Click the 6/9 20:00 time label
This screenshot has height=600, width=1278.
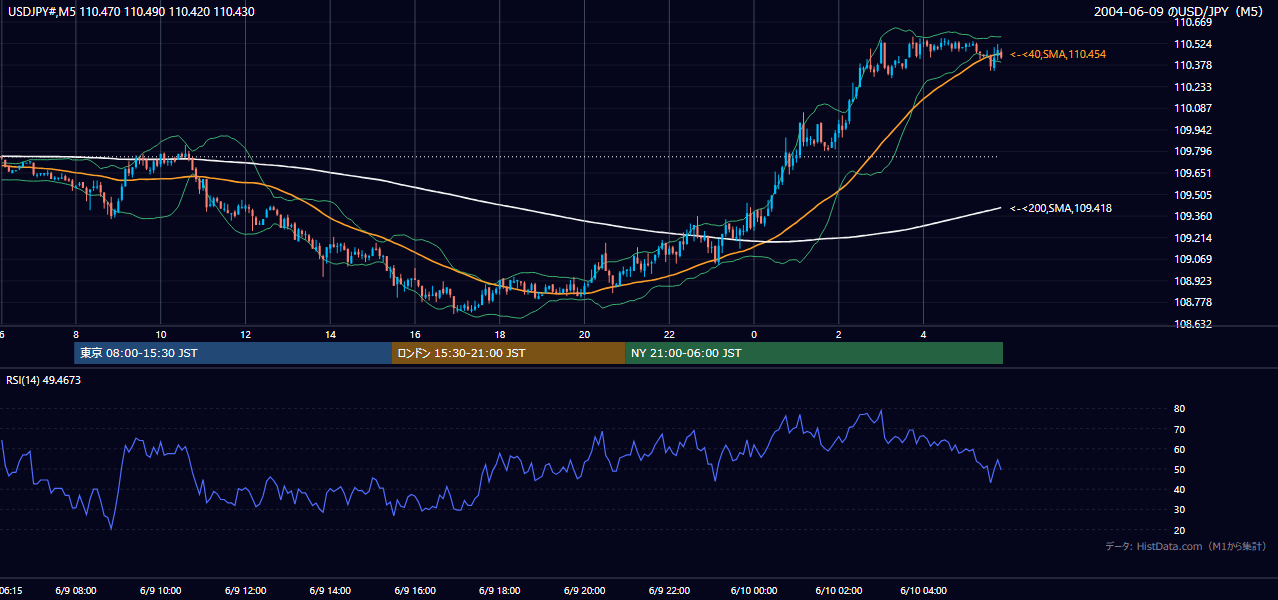585,591
